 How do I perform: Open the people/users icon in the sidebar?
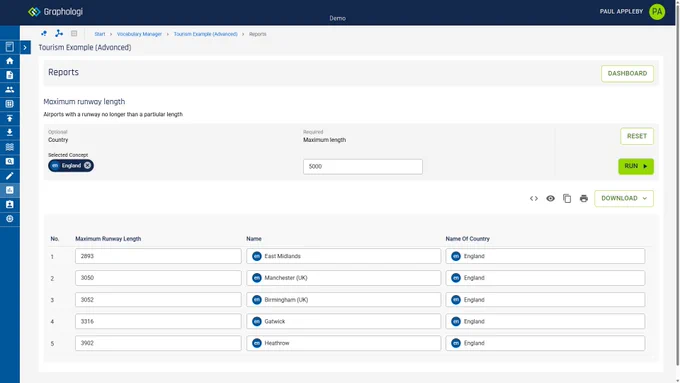10,90
